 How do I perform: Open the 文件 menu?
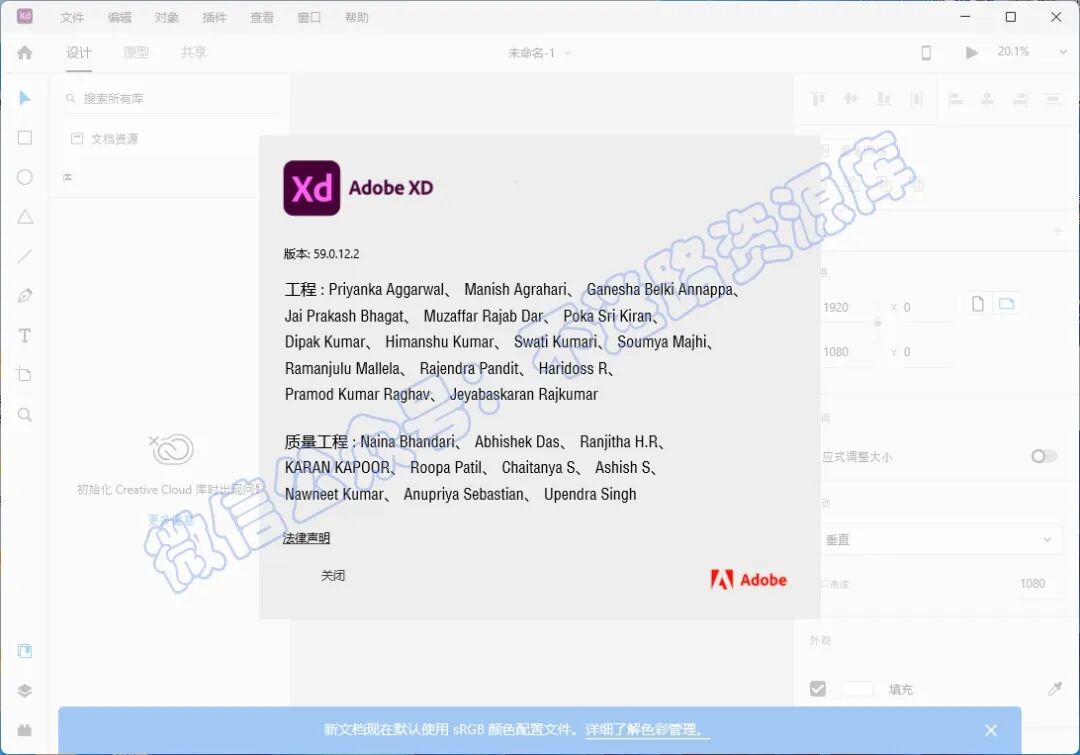72,17
